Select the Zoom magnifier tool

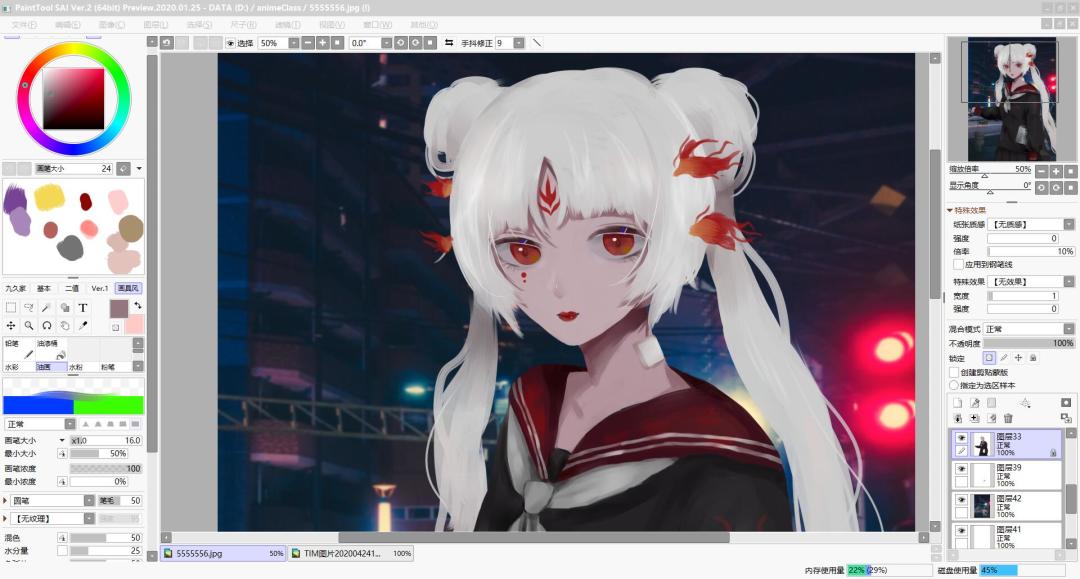click(x=29, y=326)
